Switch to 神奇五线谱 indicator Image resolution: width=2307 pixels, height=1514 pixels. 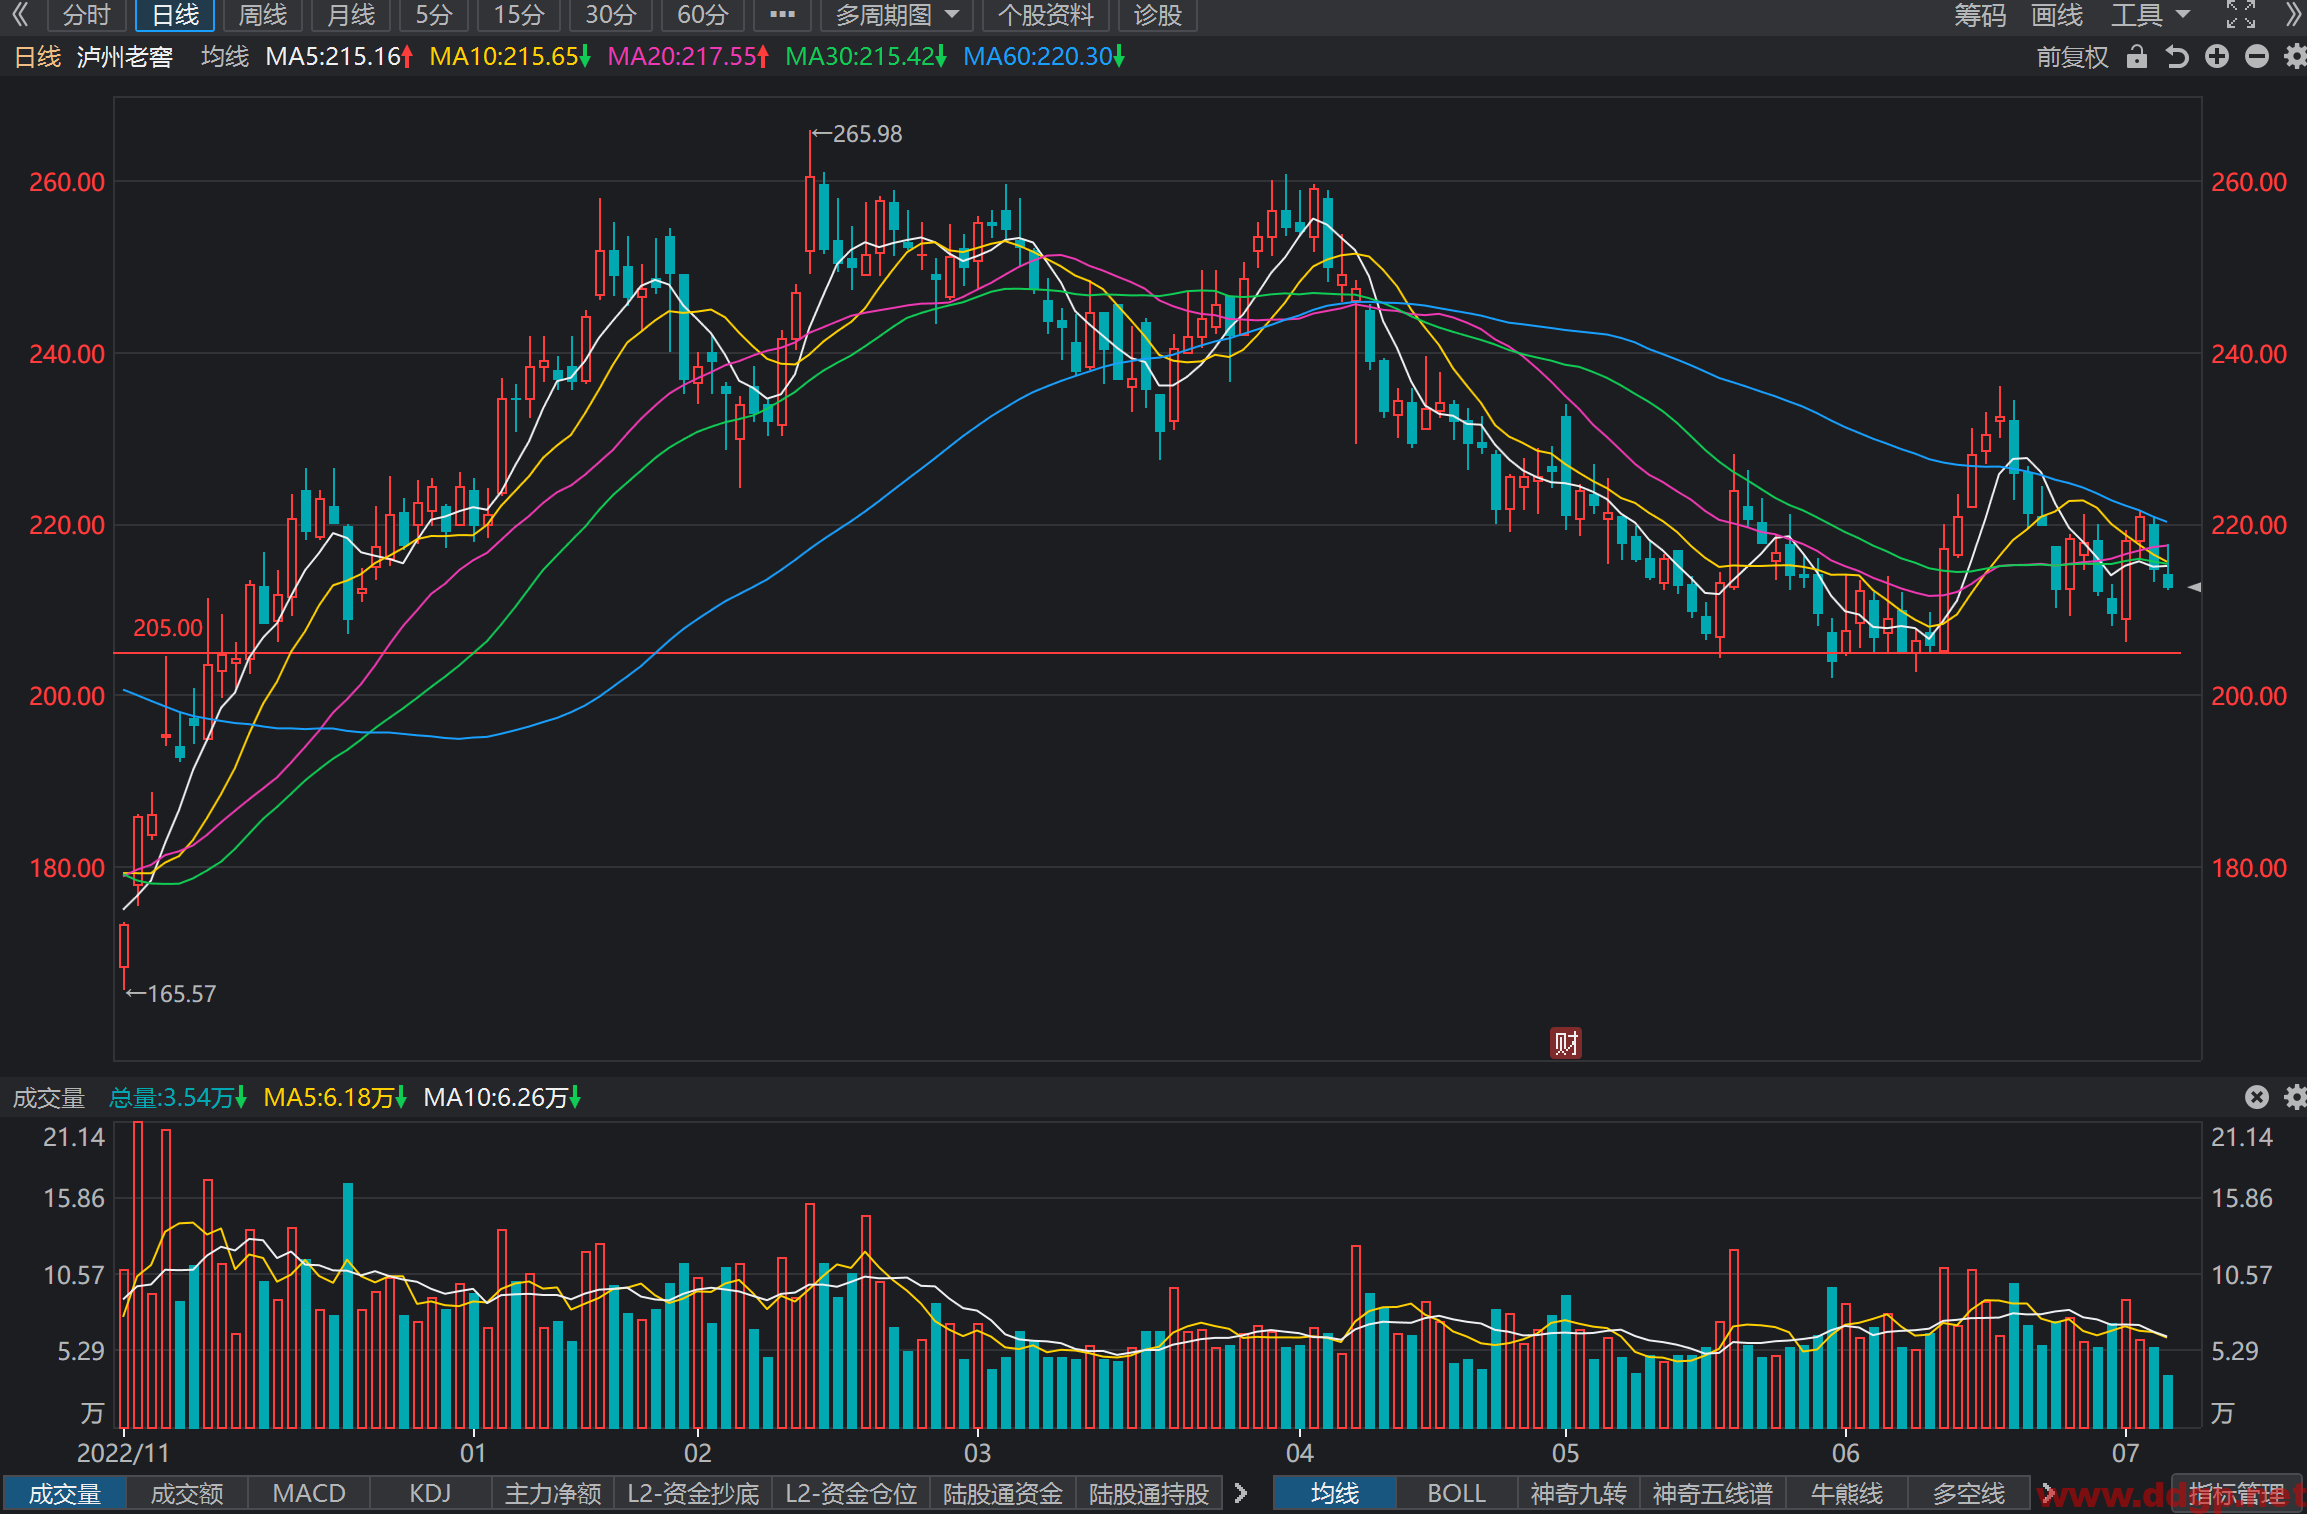click(1712, 1493)
